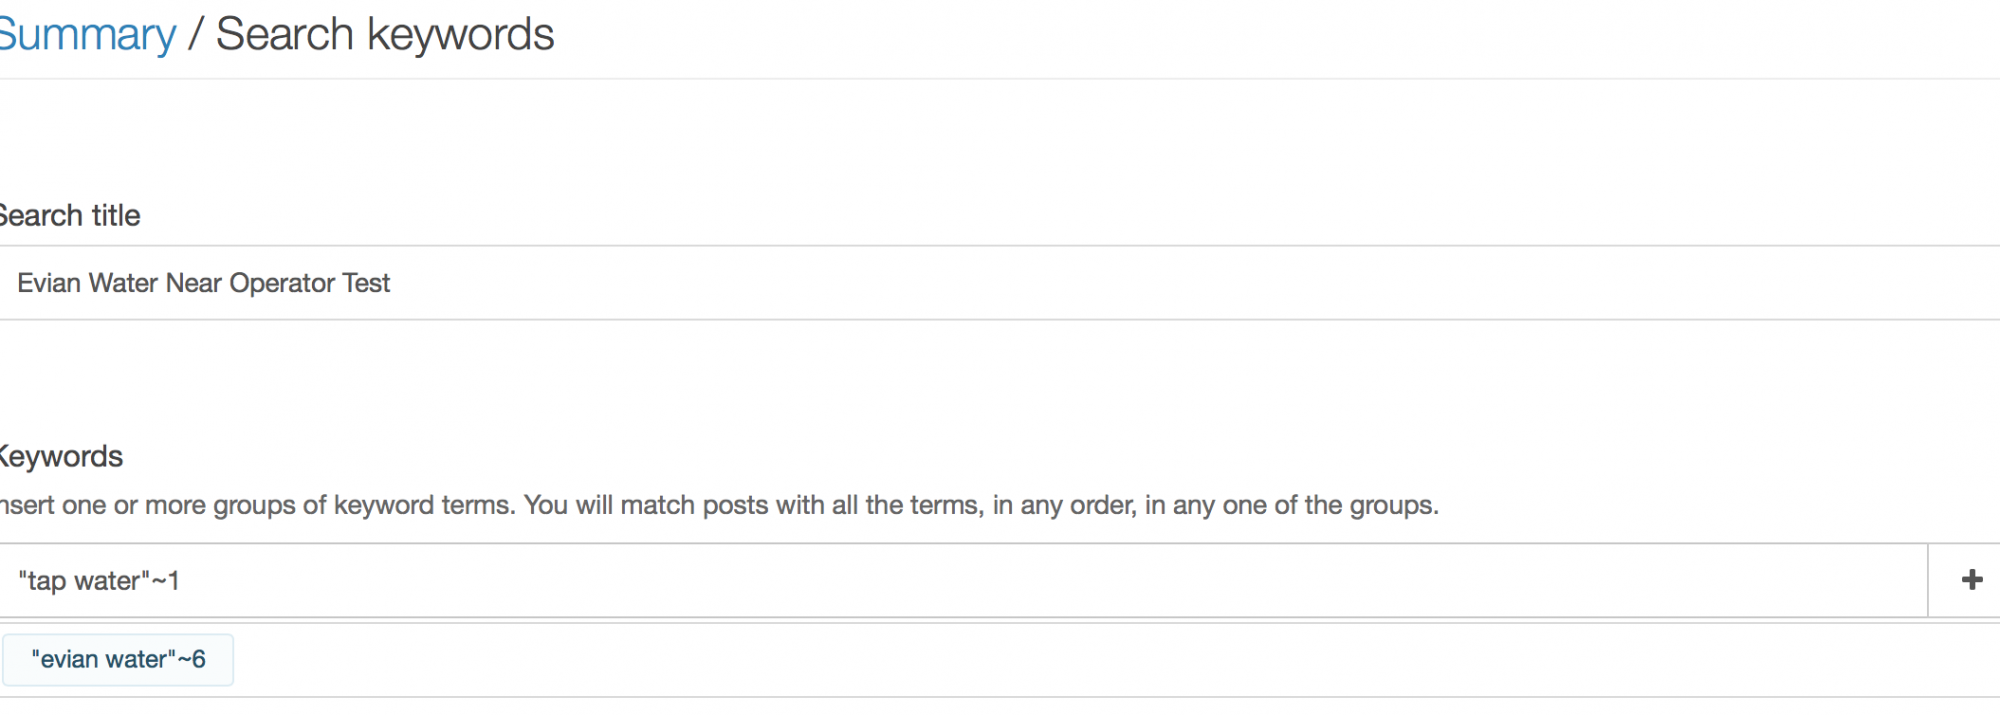The image size is (2000, 715).
Task: Click the empty right side of title field
Action: click(1500, 283)
